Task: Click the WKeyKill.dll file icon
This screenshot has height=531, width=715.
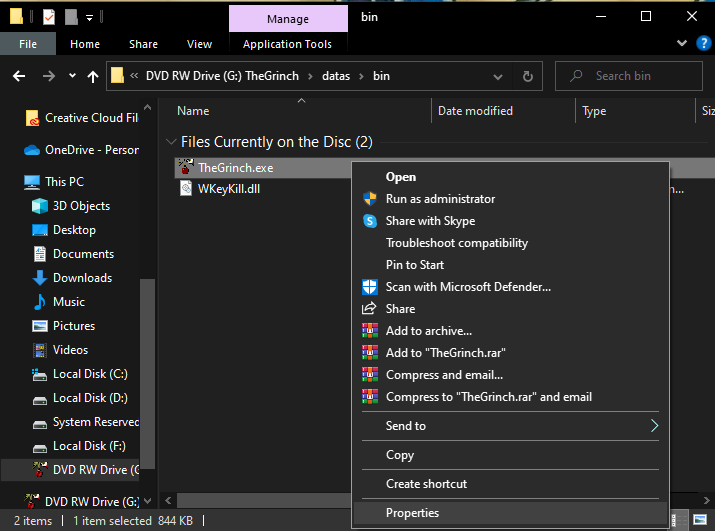Action: click(x=186, y=188)
